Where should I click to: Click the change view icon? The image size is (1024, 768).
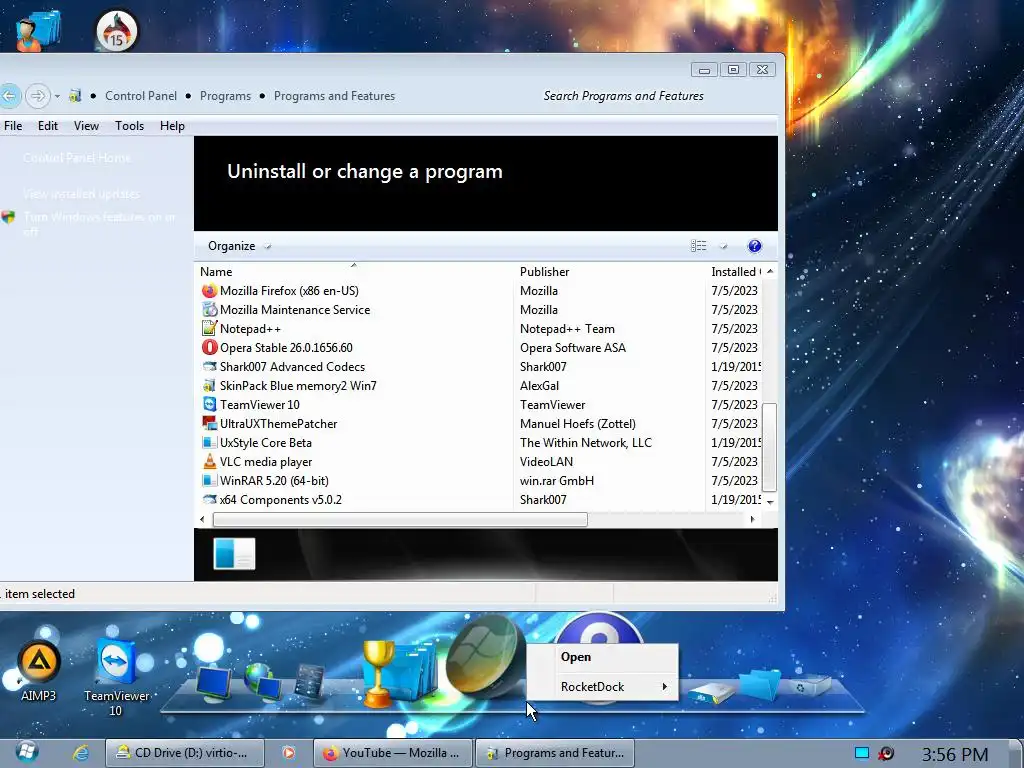click(x=698, y=246)
